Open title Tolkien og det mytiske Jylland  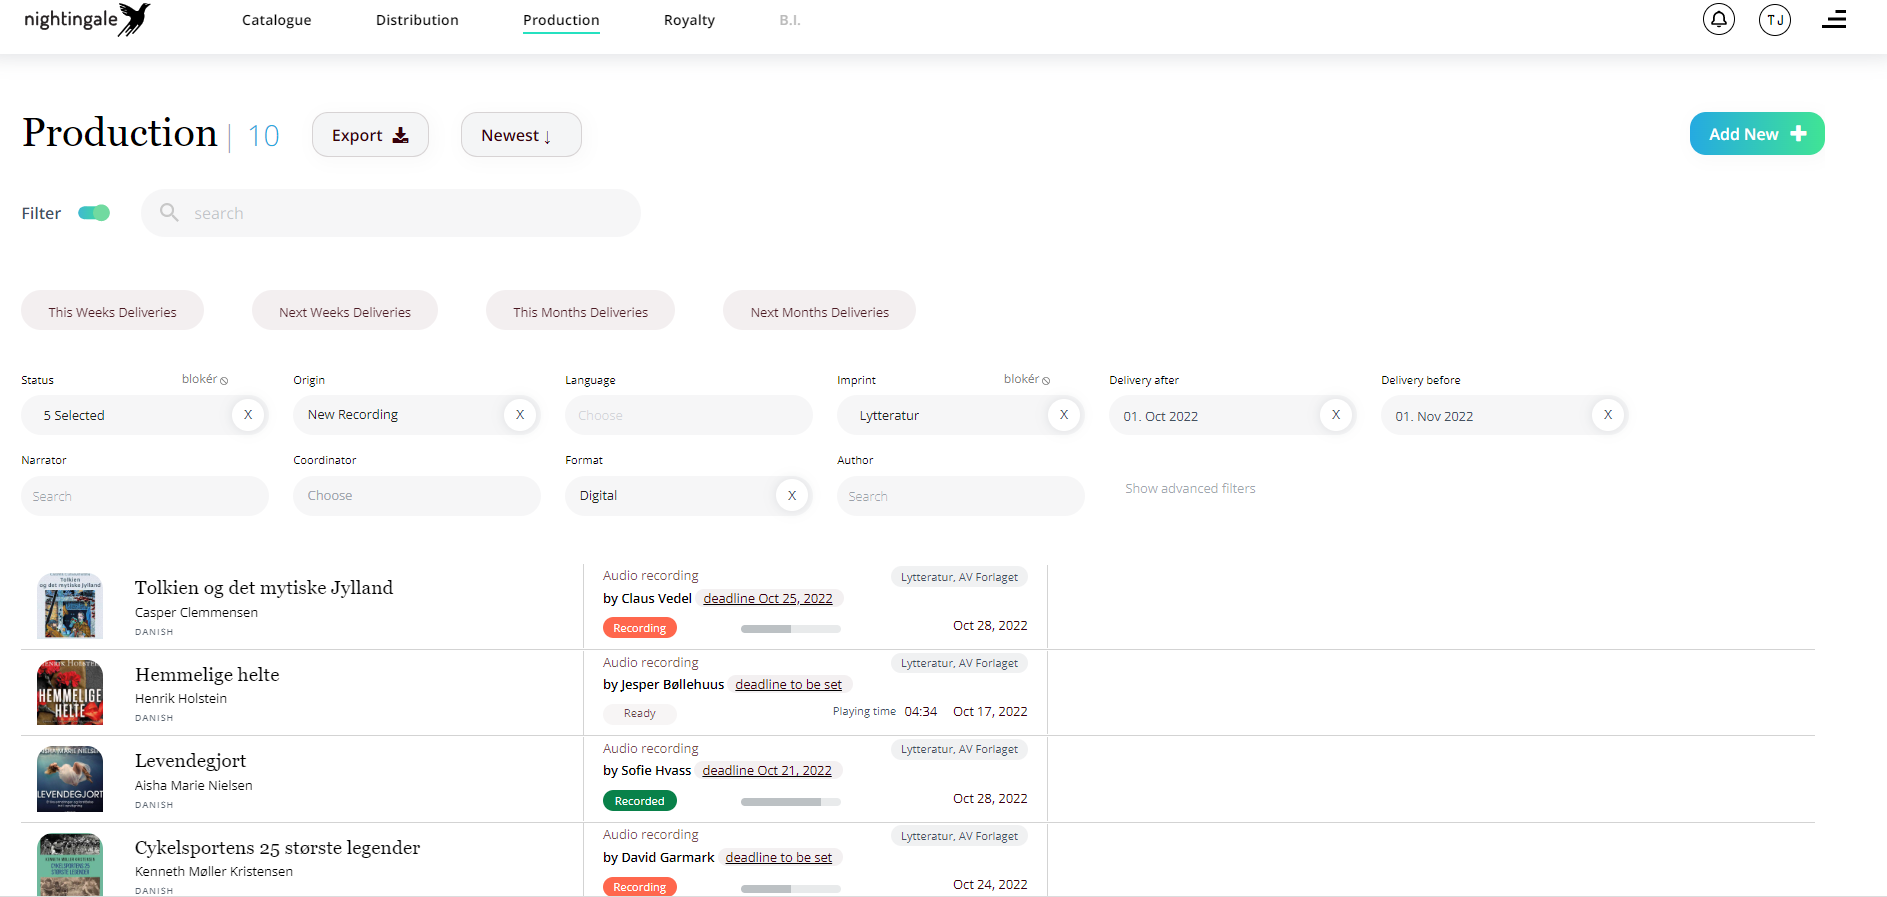264,587
